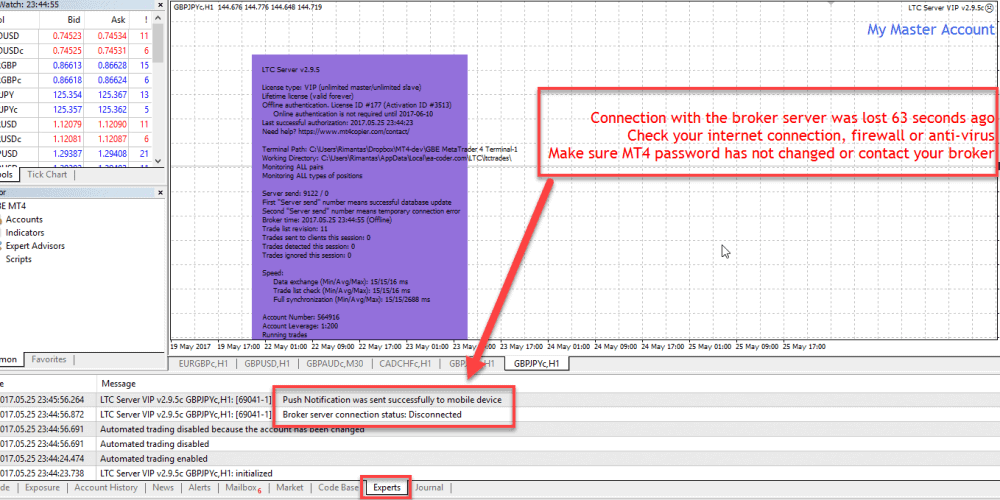1000x500 pixels.
Task: Select the Experts terminal tab
Action: 387,488
